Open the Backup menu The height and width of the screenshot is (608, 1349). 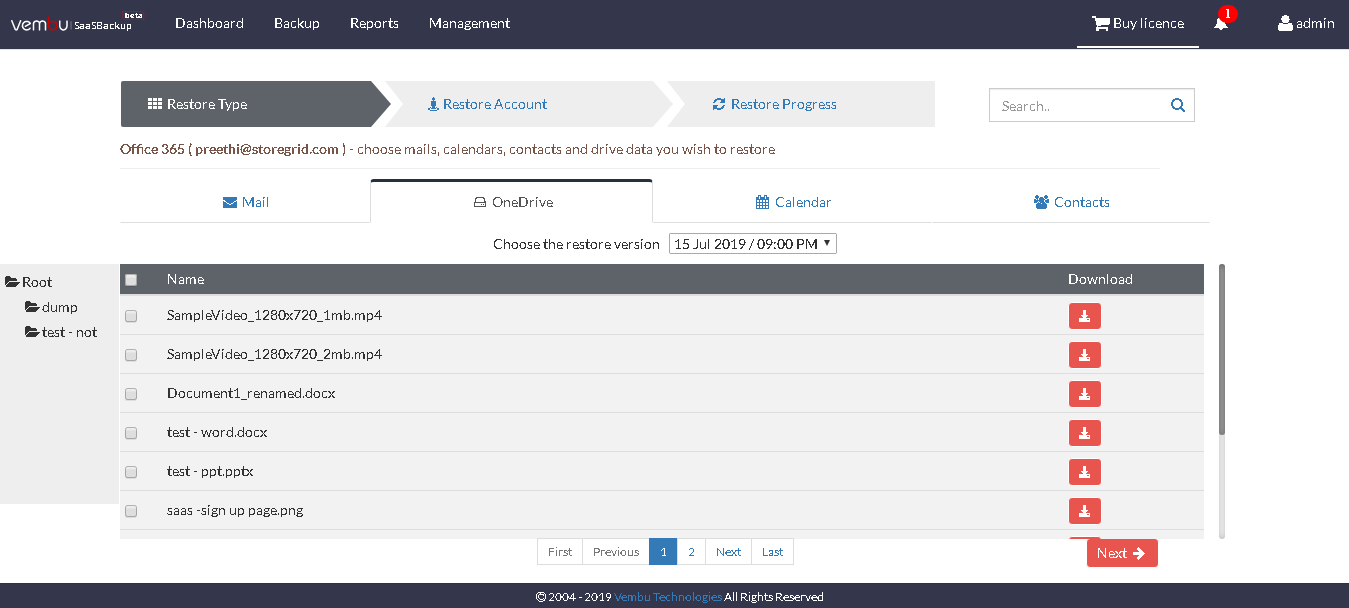coord(297,23)
